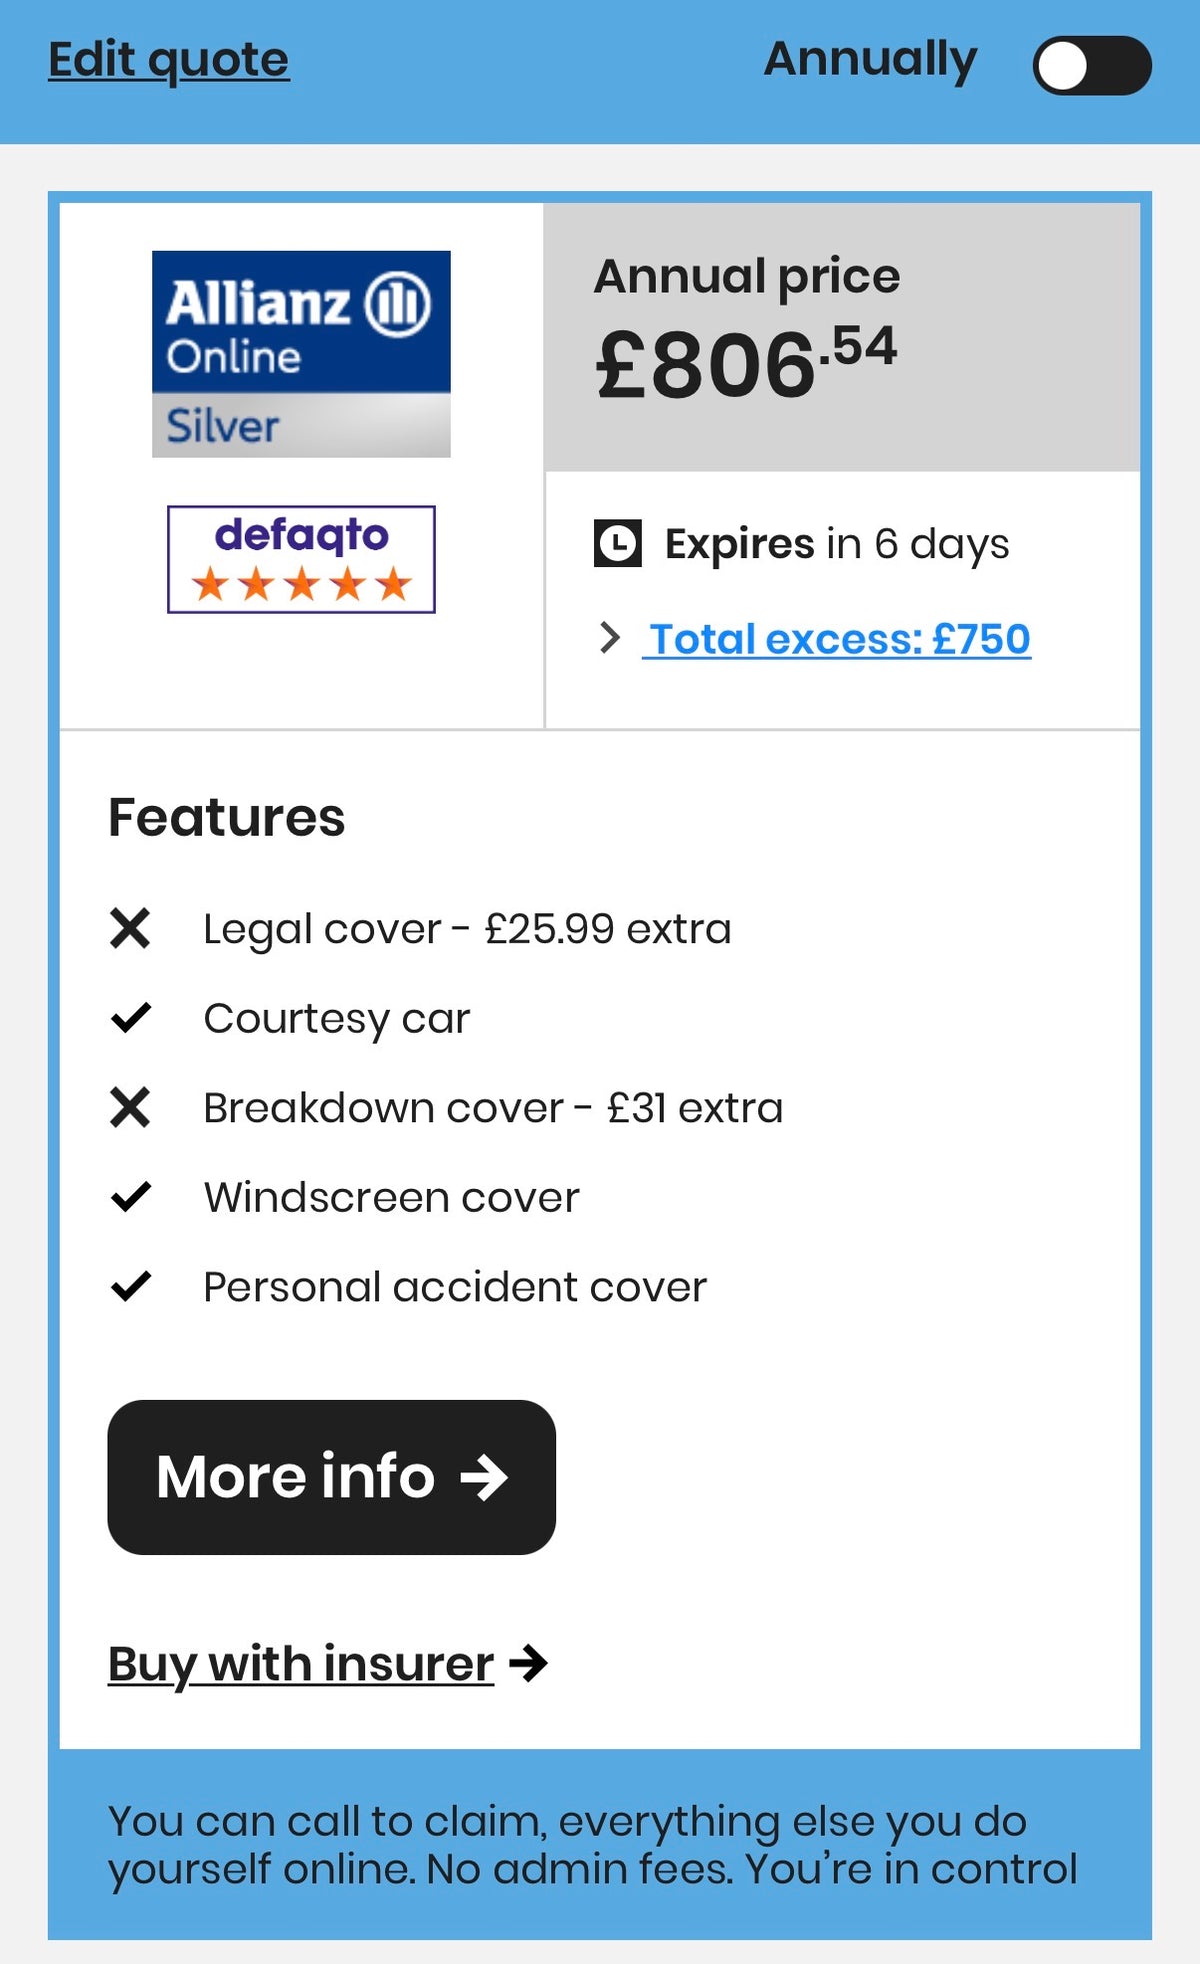Click the Features heading
This screenshot has width=1200, height=1964.
coord(227,817)
